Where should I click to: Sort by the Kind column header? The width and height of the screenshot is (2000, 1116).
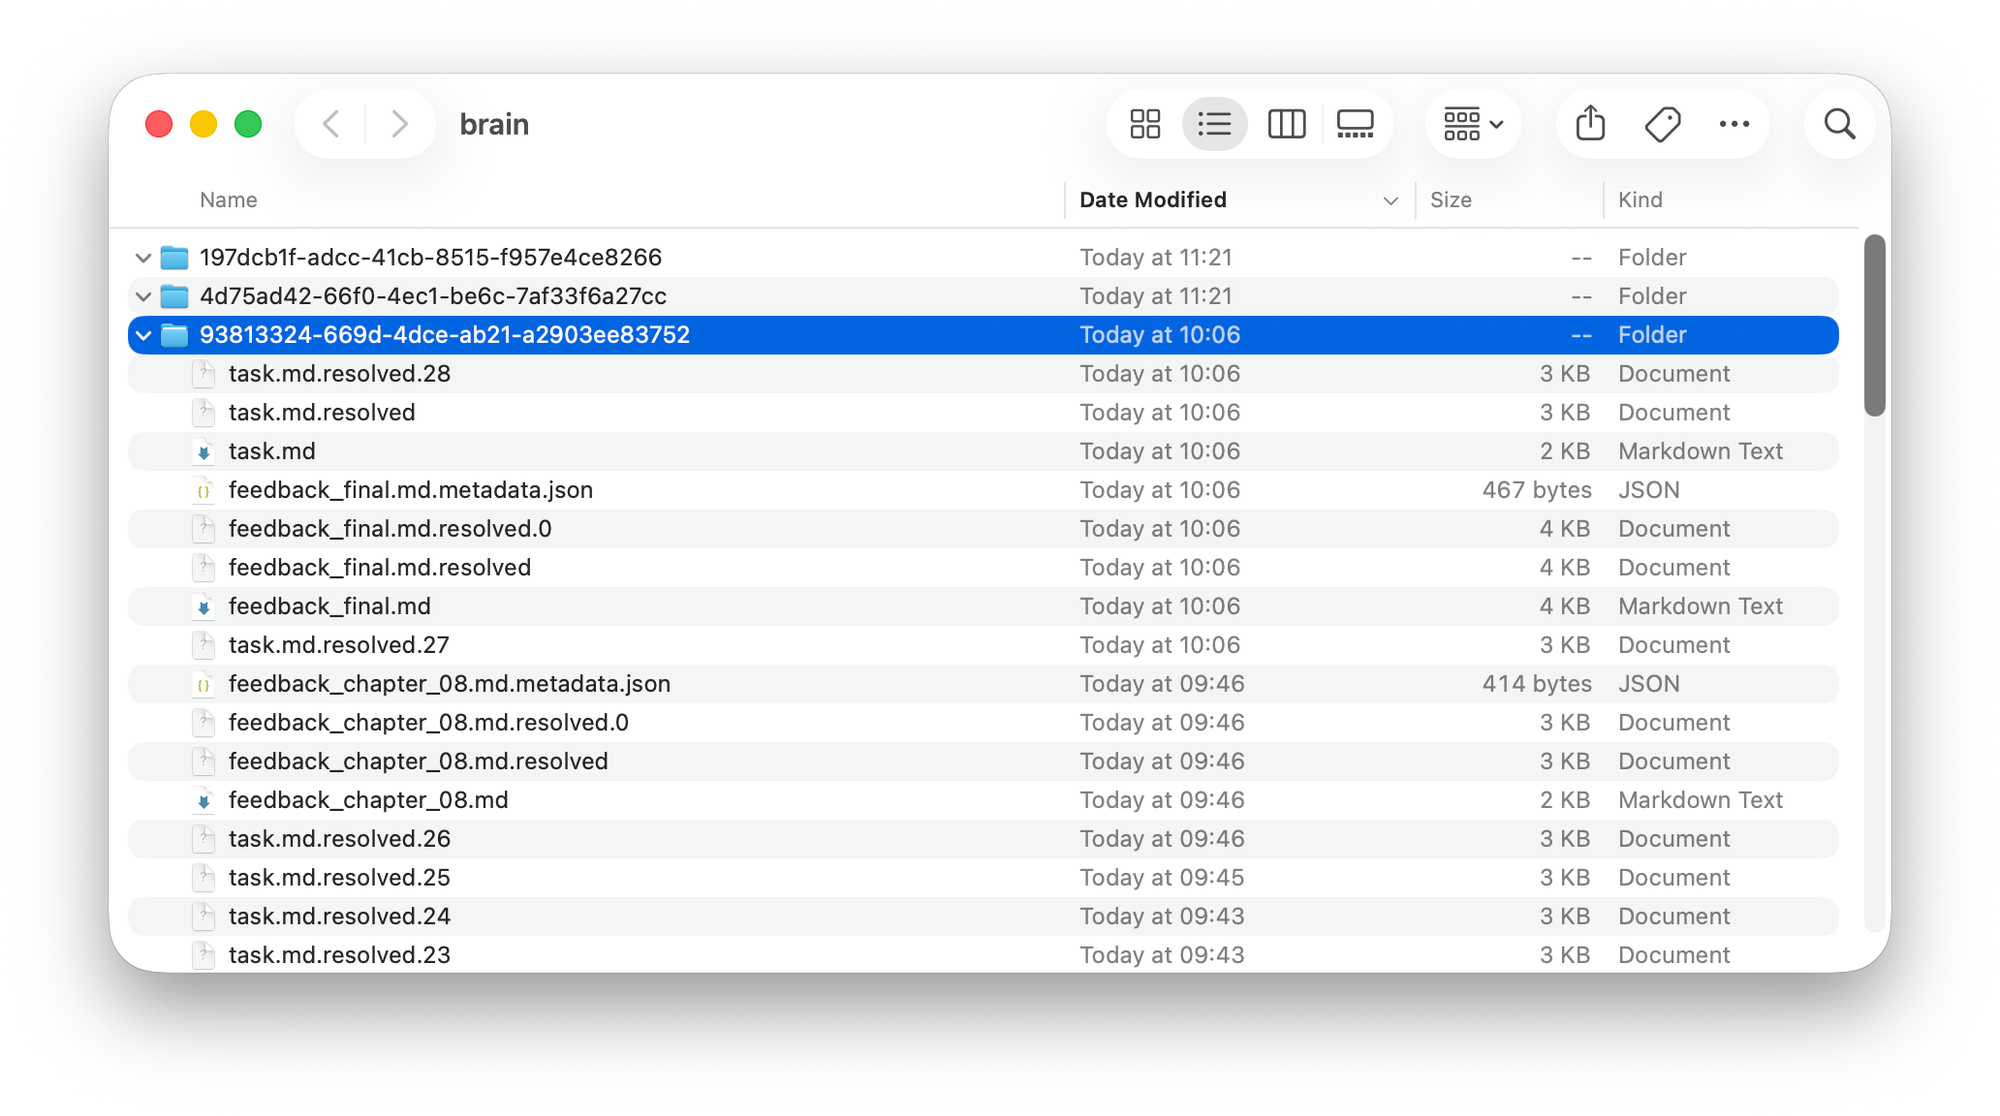[x=1640, y=200]
